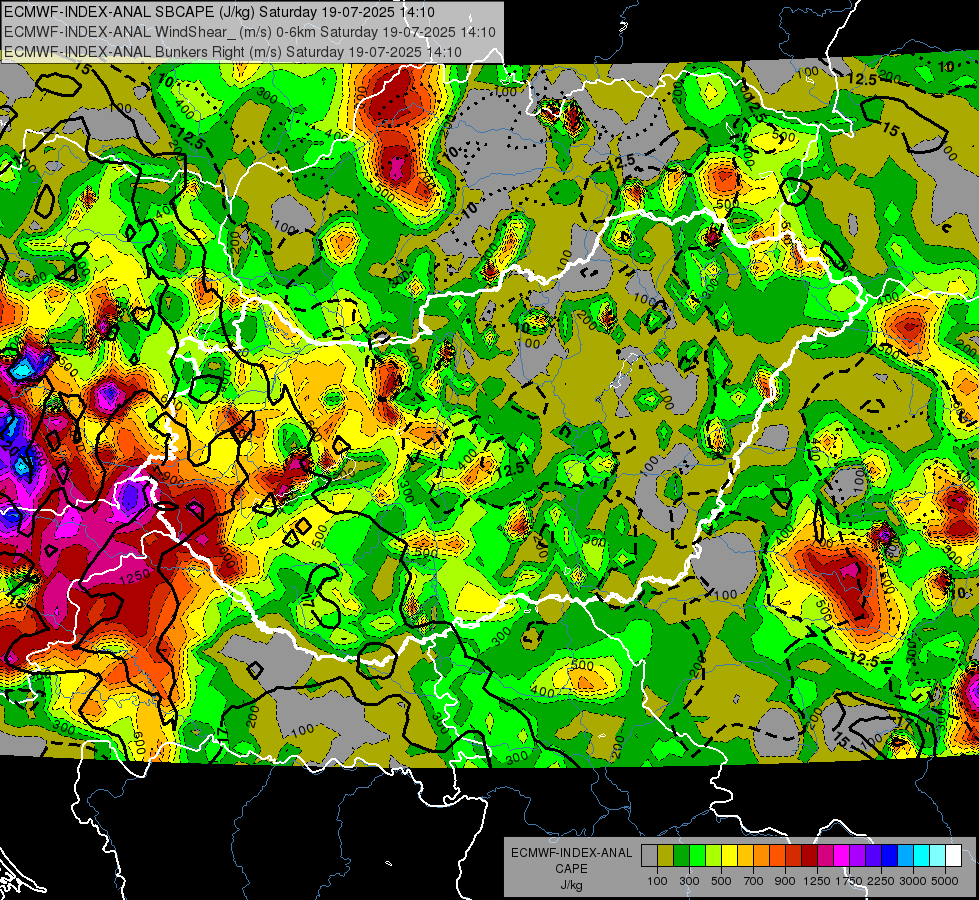Pick the violet legend swatch before 2250
This screenshot has height=900, width=979.
click(x=873, y=856)
